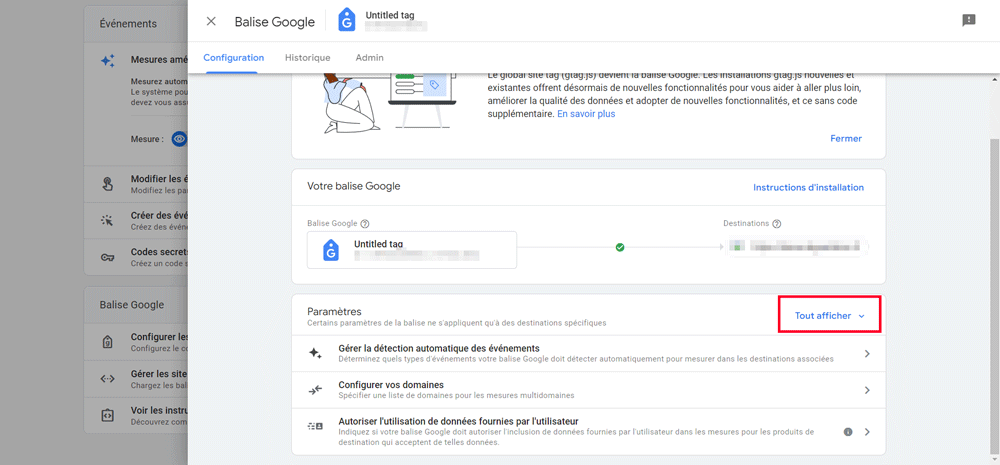Viewport: 1000px width, 465px height.
Task: Open Gérer la détection automatique chevron
Action: (x=867, y=353)
